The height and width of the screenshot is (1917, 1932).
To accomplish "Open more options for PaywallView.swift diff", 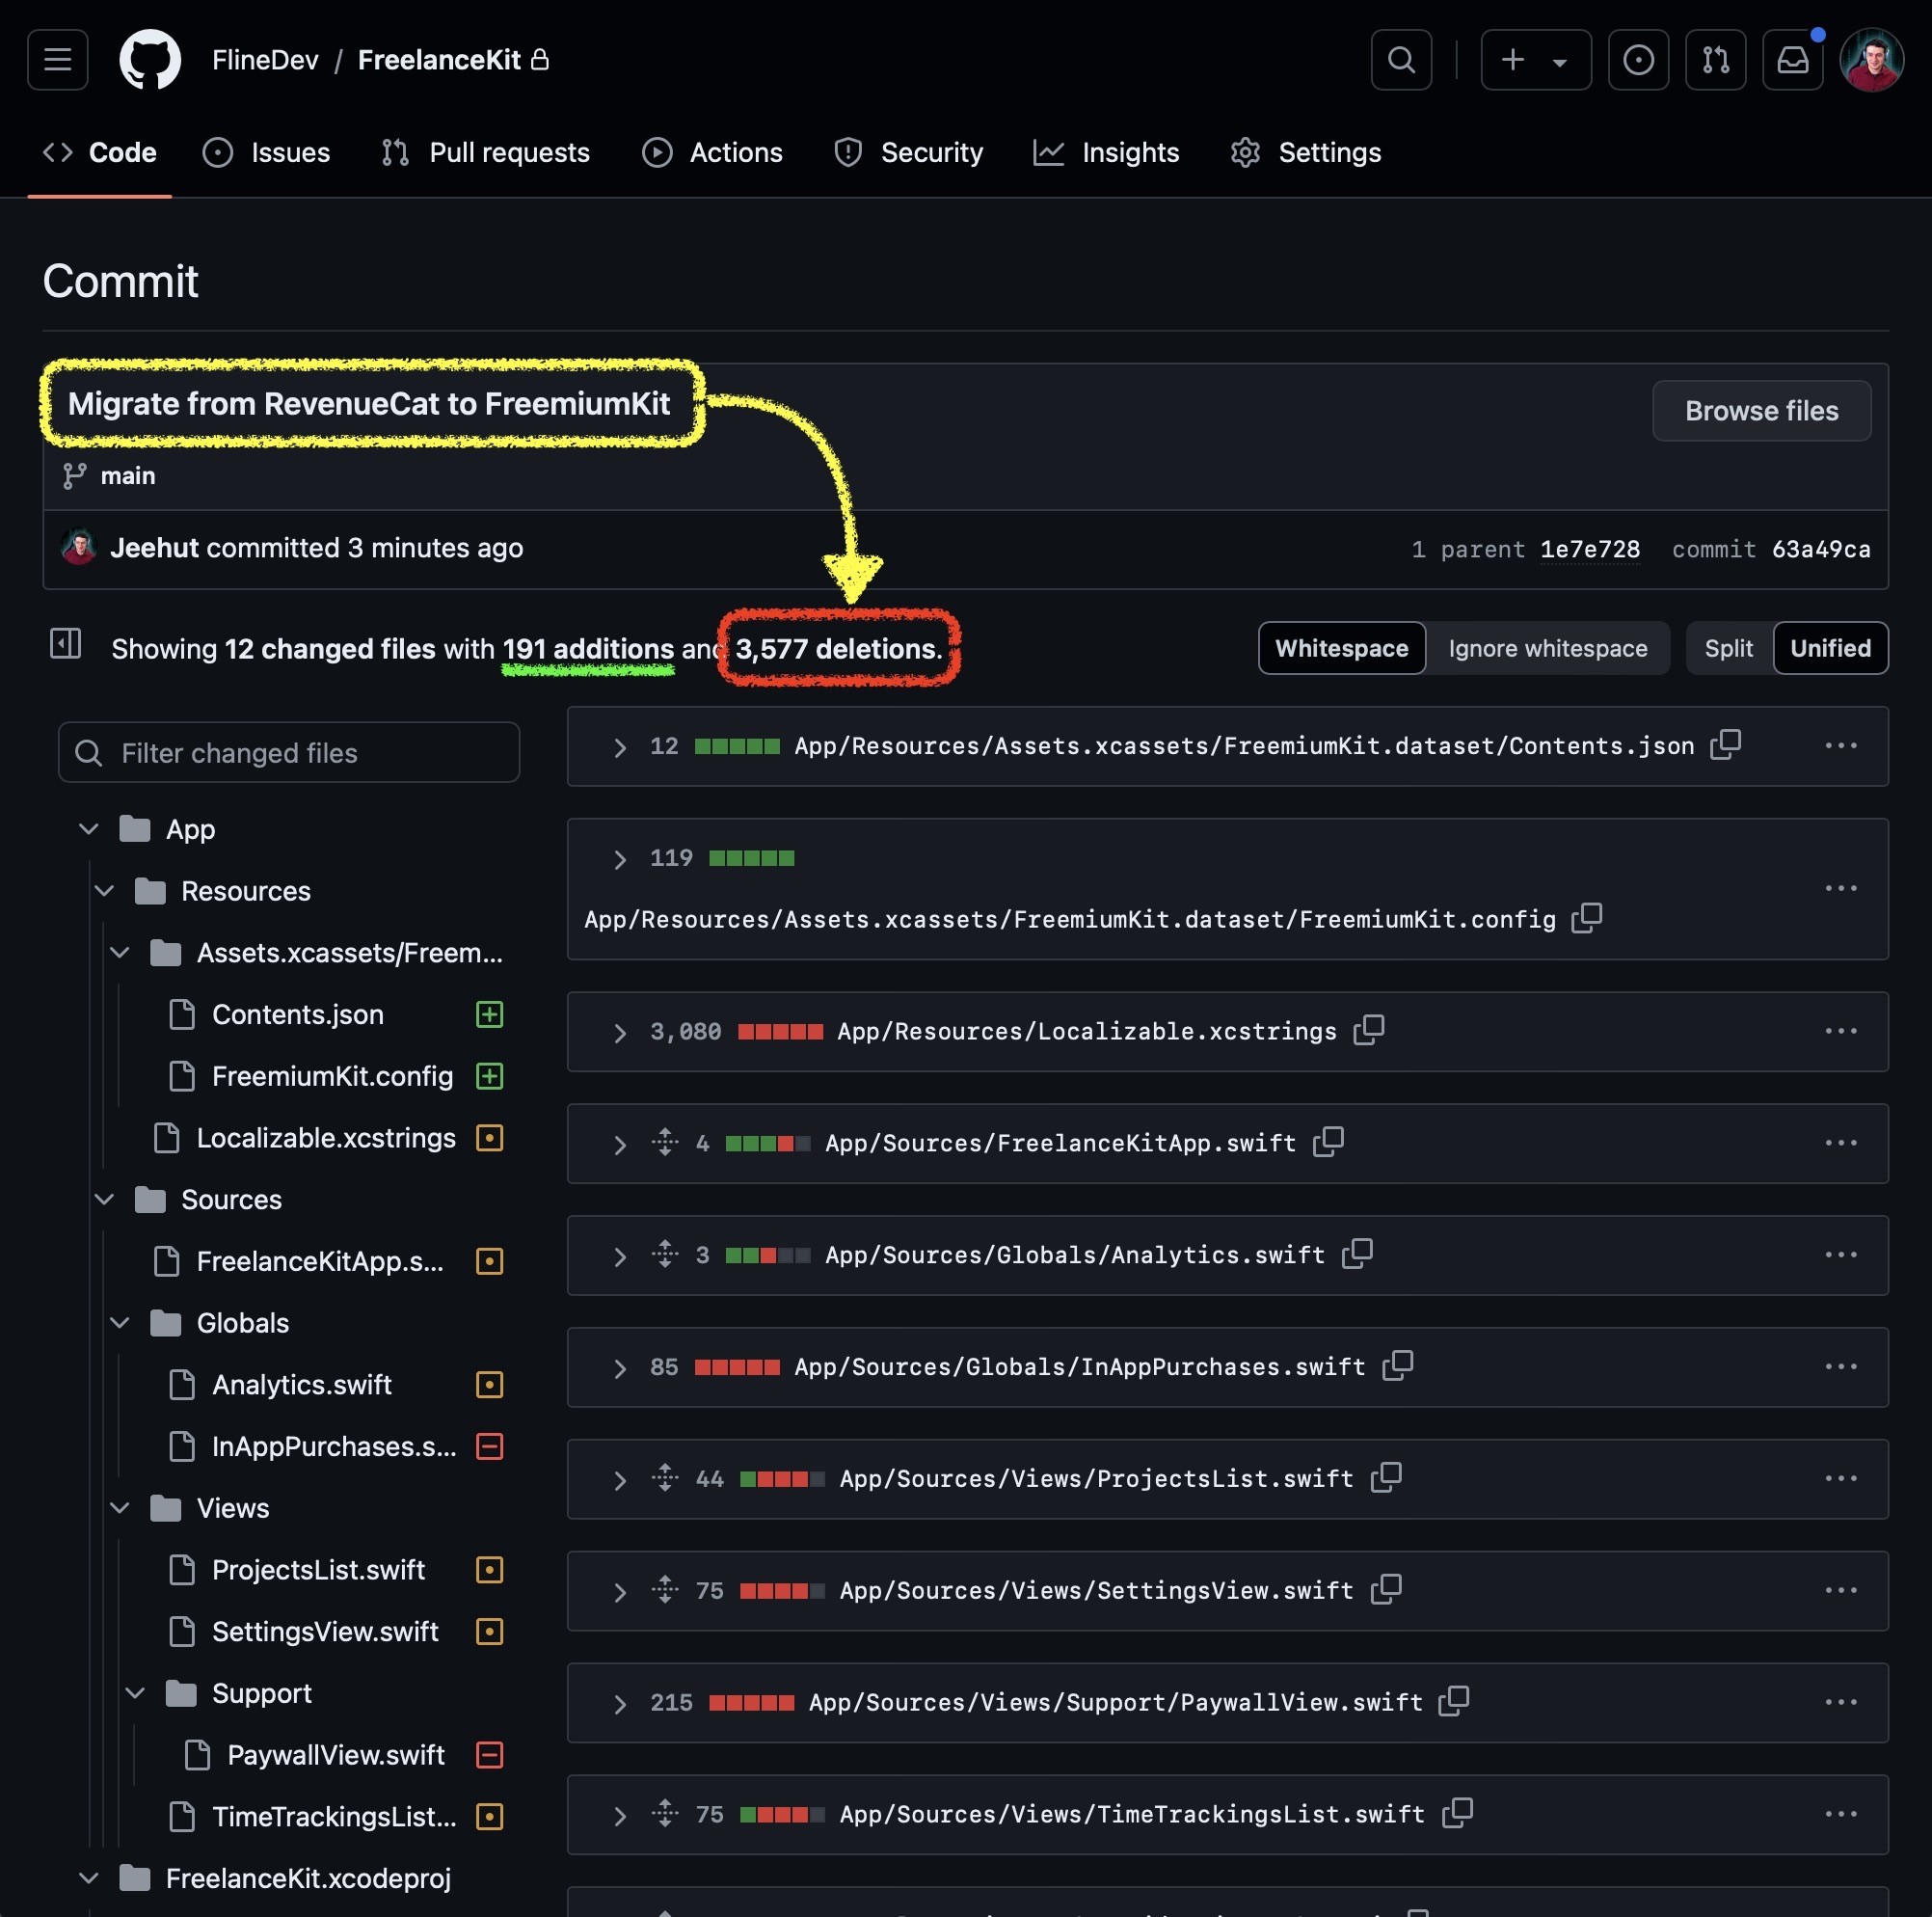I will click(x=1840, y=1702).
